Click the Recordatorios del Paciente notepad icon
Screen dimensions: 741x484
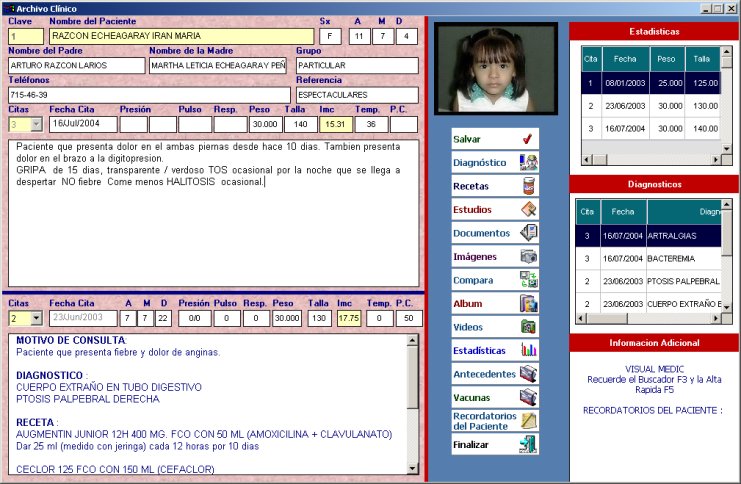click(529, 421)
